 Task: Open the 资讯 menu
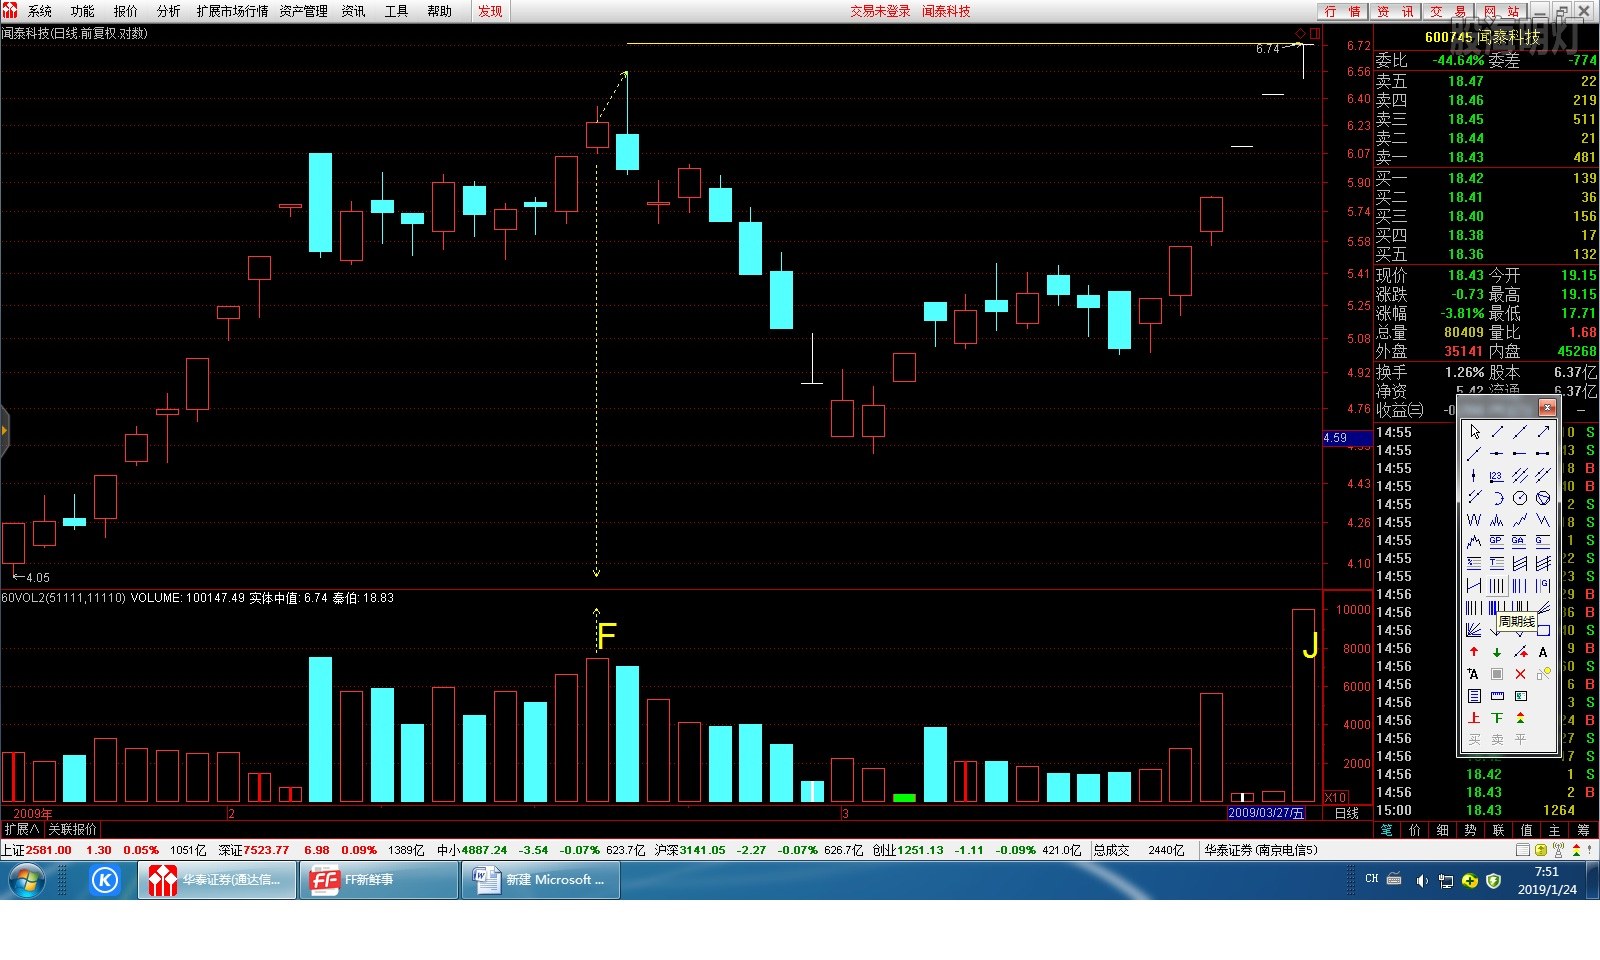pyautogui.click(x=353, y=11)
